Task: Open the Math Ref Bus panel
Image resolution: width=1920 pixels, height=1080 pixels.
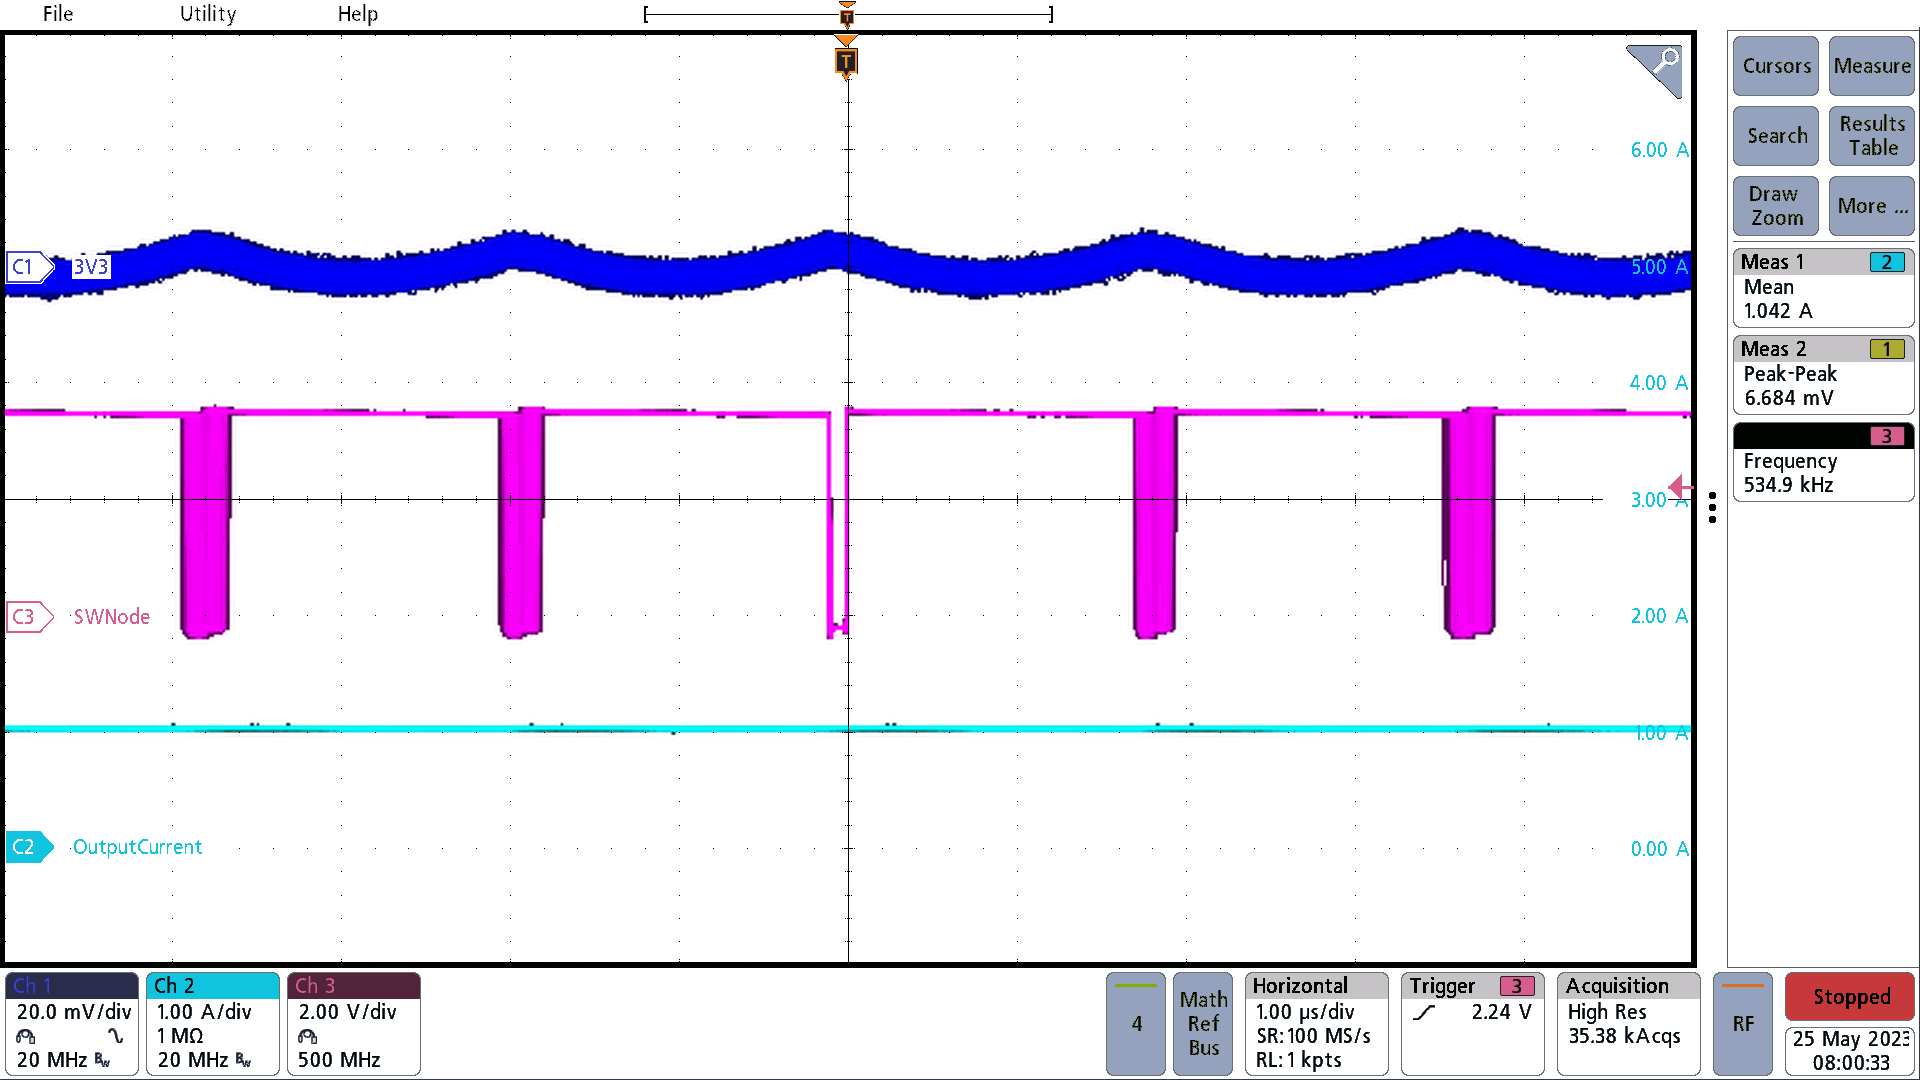Action: click(x=1202, y=1023)
